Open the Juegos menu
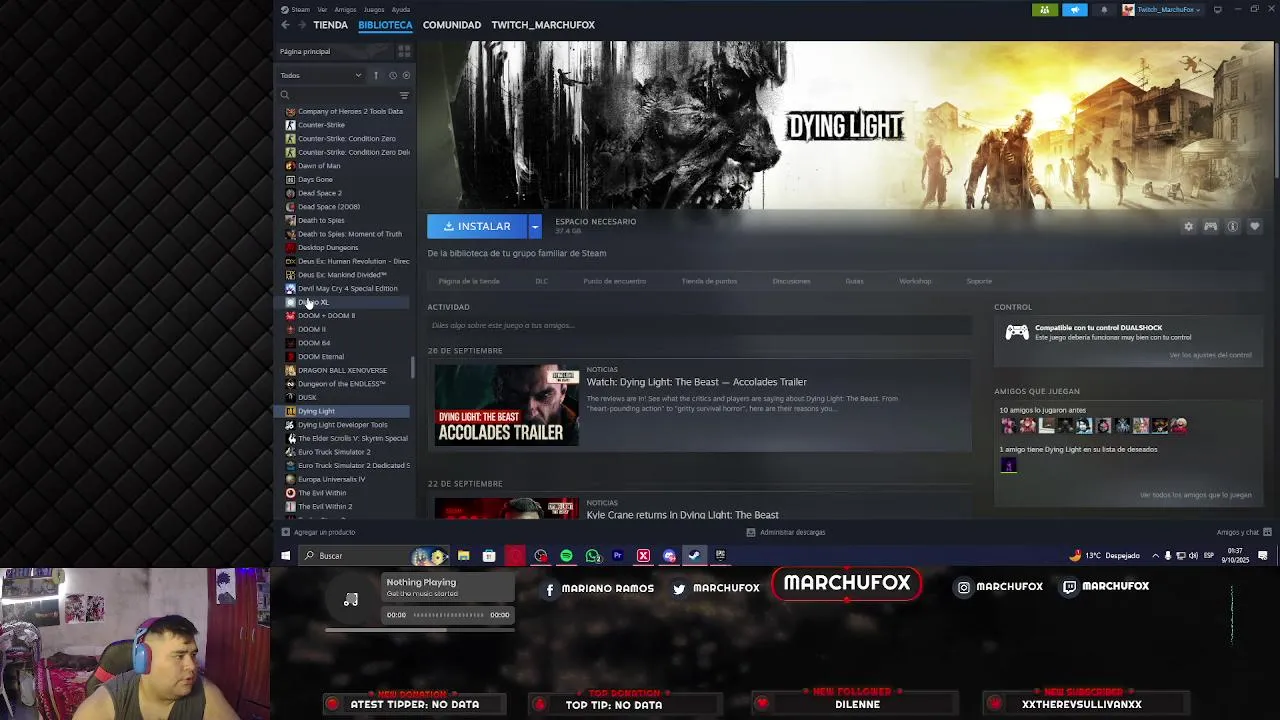The image size is (1280, 720). coord(374,10)
